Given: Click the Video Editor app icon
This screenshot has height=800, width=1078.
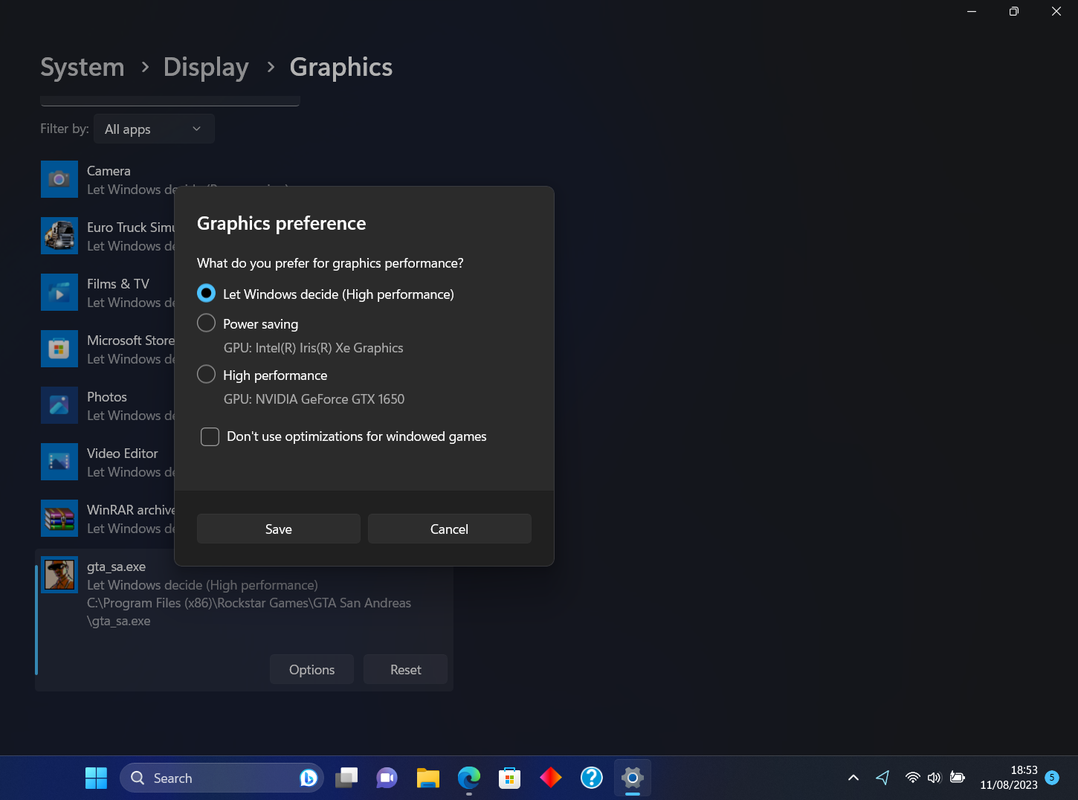Looking at the screenshot, I should click(59, 462).
